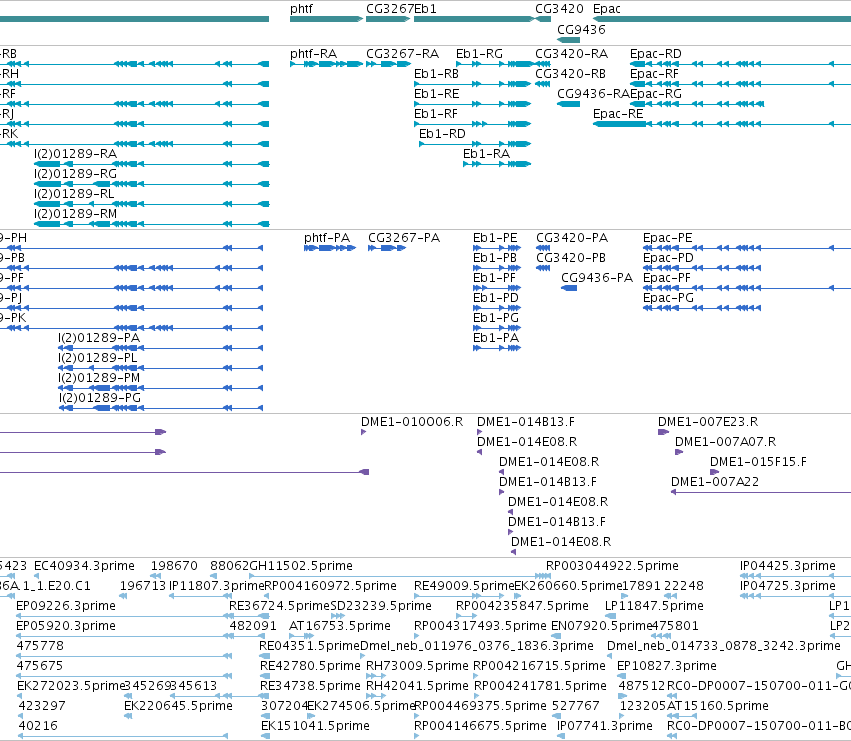Screen dimensions: 851x741
Task: Select feature DME1-015F15.F
Action: (x=758, y=463)
